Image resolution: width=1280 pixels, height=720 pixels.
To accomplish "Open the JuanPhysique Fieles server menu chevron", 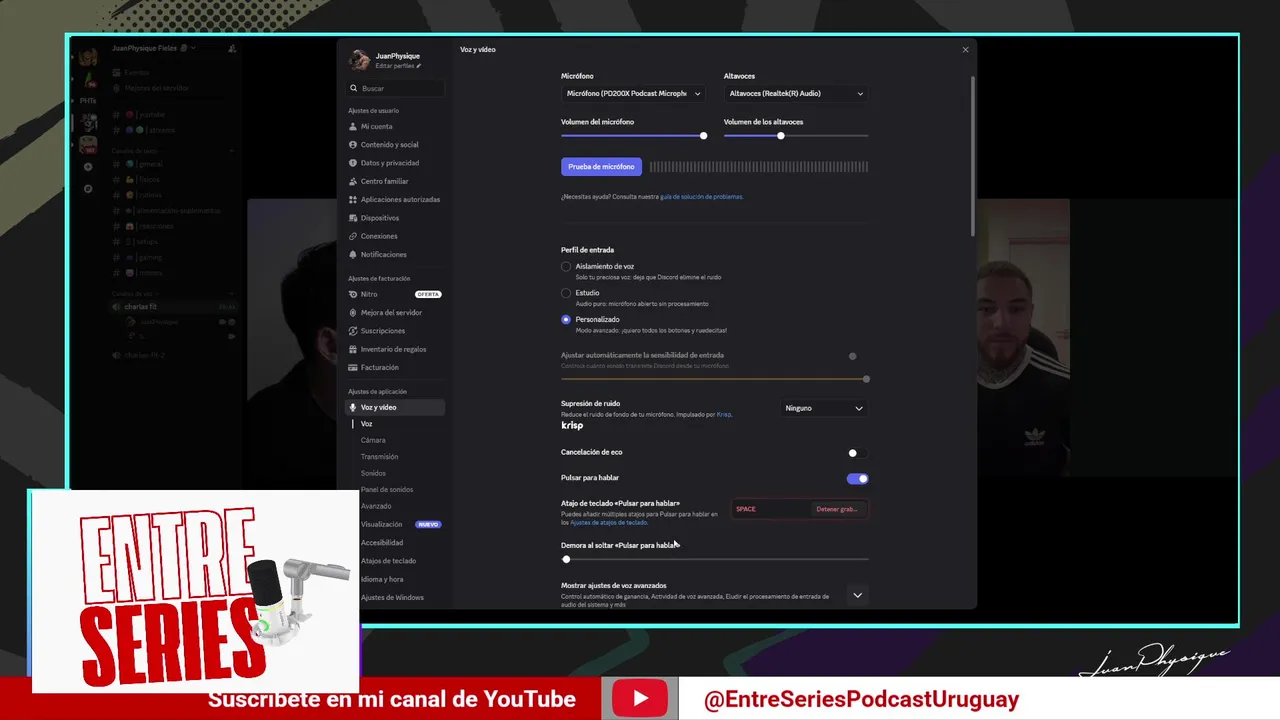I will (193, 48).
